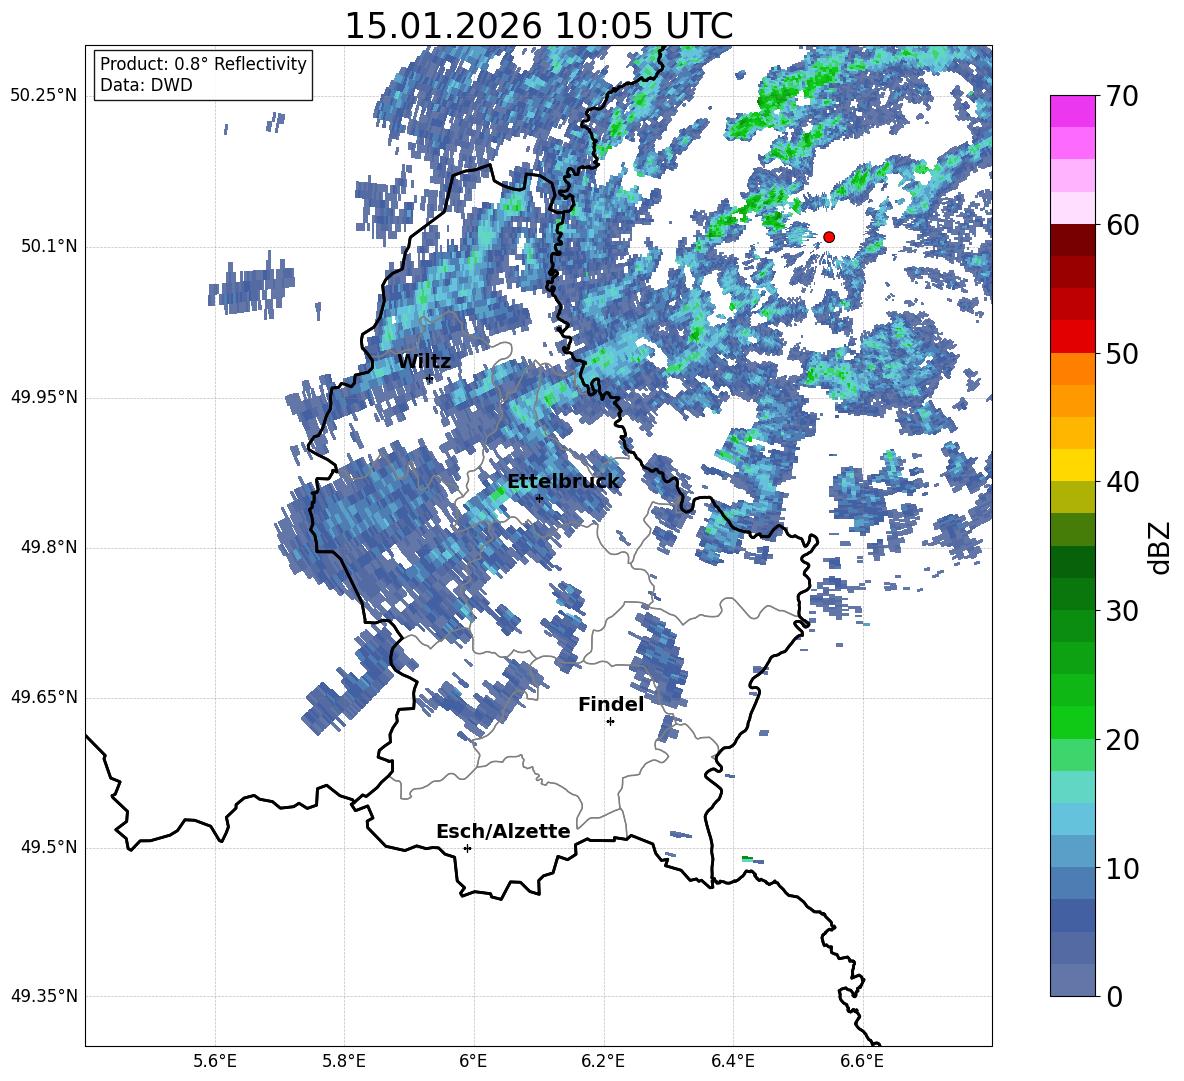The image size is (1184, 1081).
Task: Click the 50.25°N latitude tick label
Action: 44,96
